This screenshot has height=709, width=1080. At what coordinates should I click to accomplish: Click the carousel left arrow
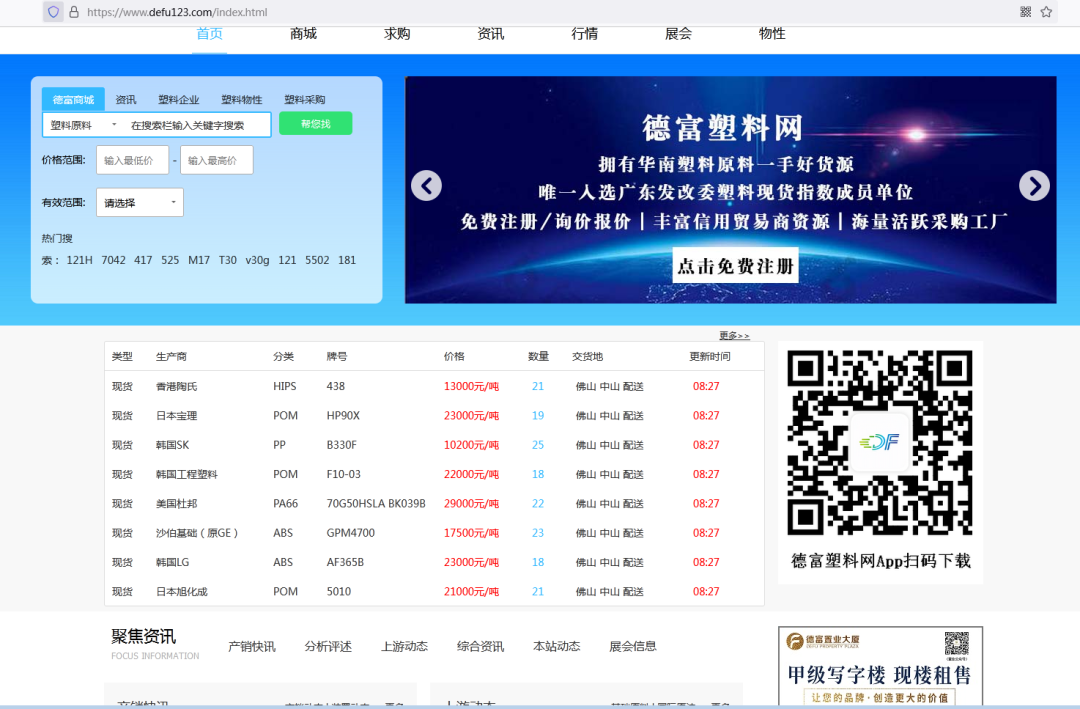pyautogui.click(x=426, y=185)
